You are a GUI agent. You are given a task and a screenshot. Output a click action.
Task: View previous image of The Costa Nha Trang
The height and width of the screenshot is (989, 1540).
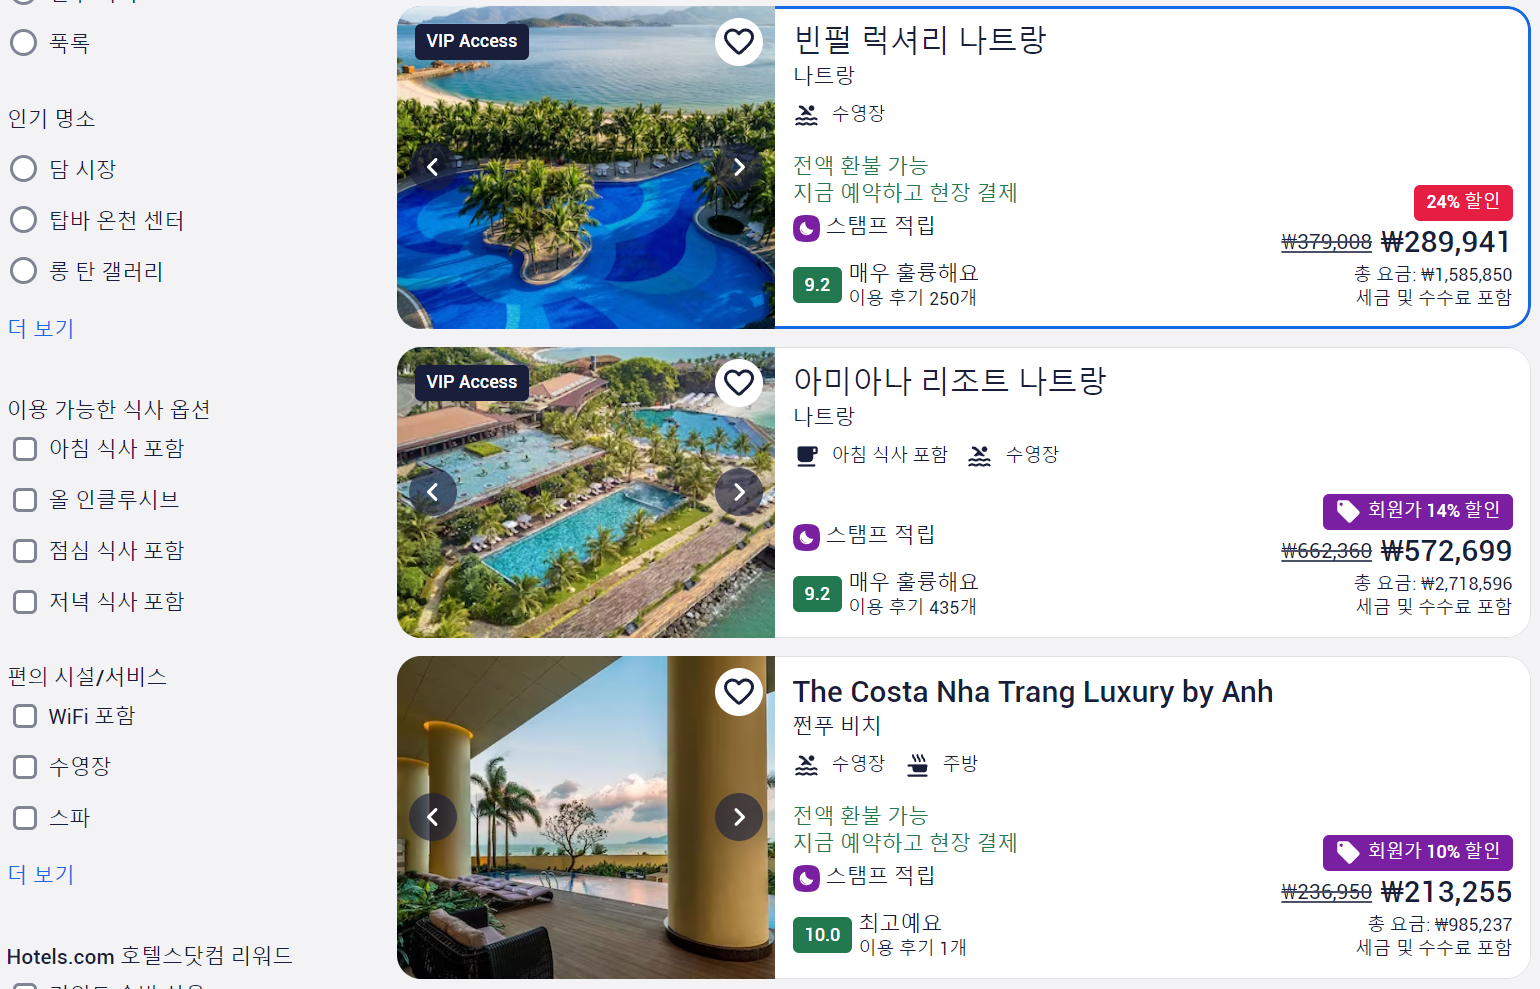click(433, 817)
